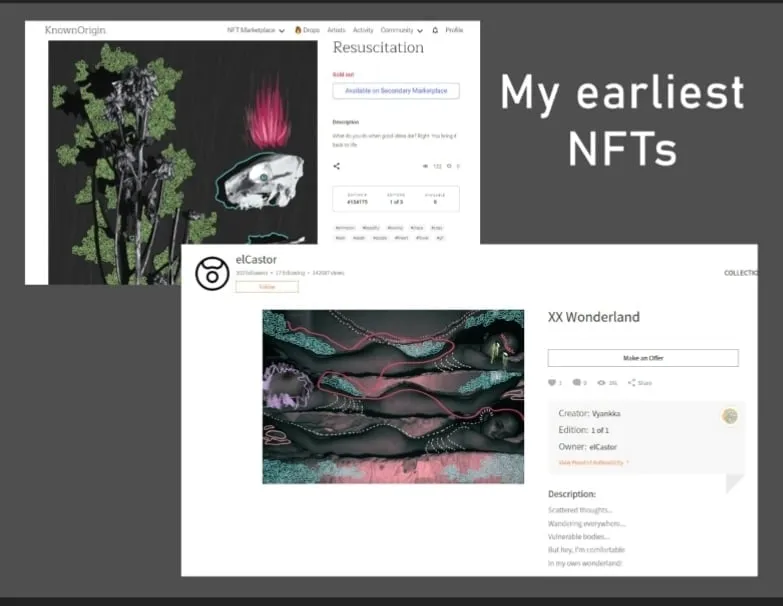Go to the Artists page
Viewport: 783px width, 606px height.
pos(336,30)
